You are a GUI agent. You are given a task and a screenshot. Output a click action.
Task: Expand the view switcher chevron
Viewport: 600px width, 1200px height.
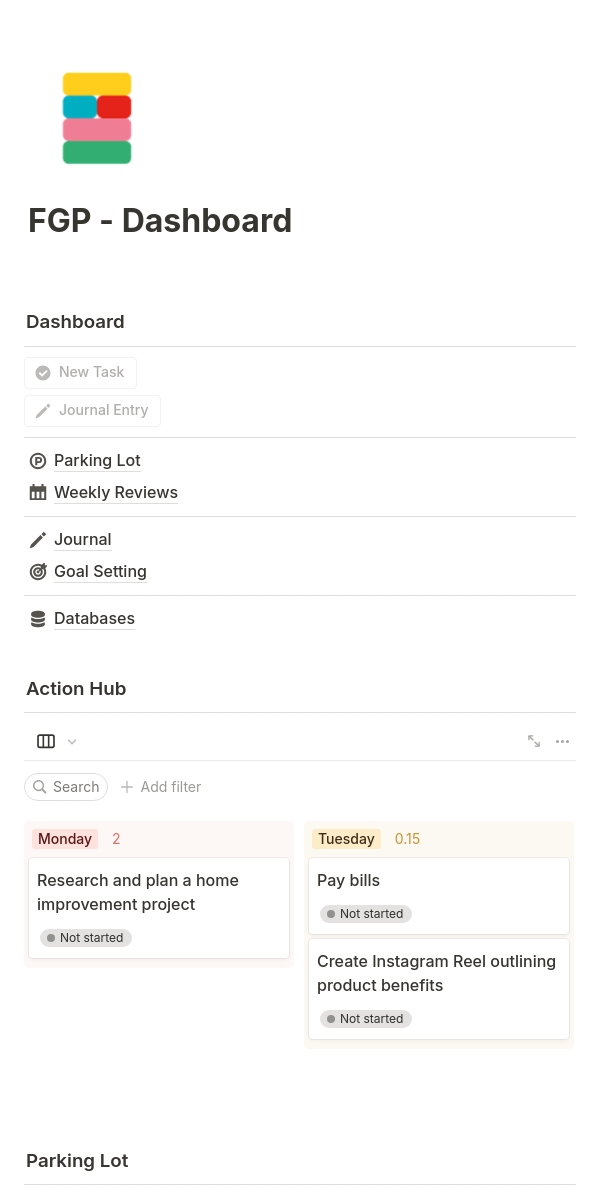point(72,742)
